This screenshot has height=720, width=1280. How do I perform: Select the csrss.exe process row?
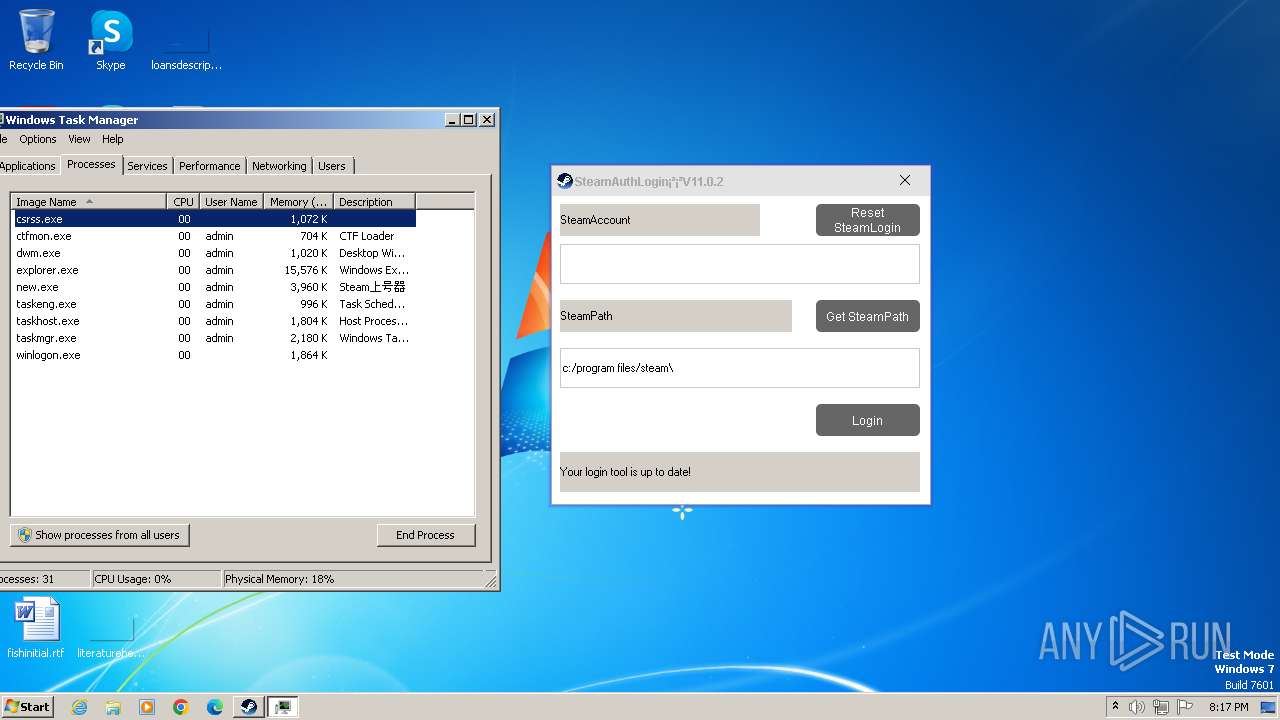tap(214, 219)
